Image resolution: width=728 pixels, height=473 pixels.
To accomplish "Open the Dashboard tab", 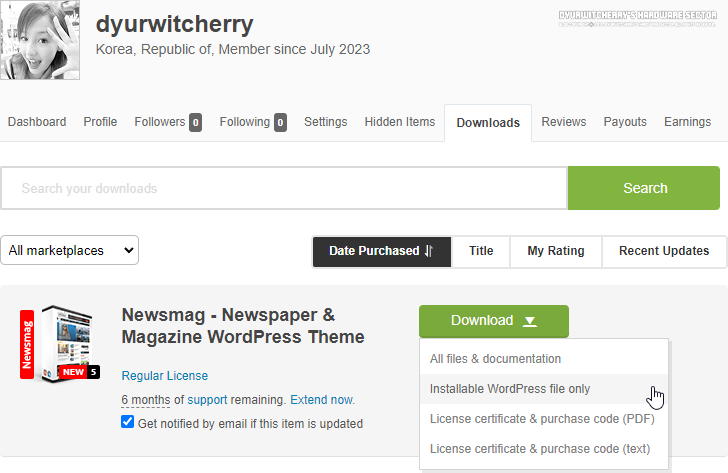I will point(37,122).
